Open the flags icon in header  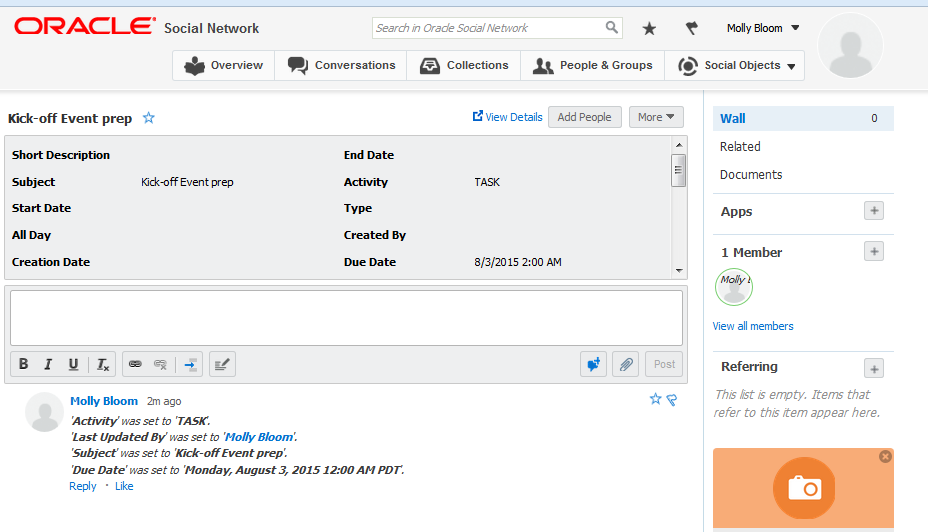691,28
